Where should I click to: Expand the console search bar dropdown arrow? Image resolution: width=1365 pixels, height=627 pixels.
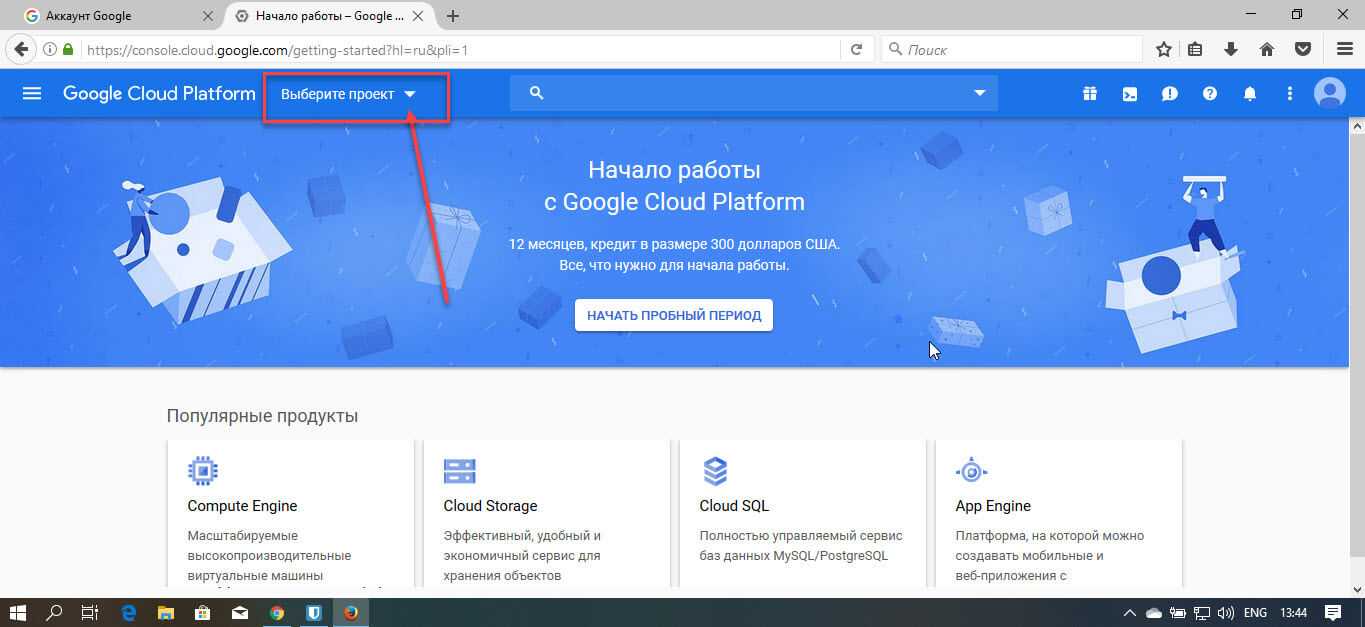[x=979, y=93]
